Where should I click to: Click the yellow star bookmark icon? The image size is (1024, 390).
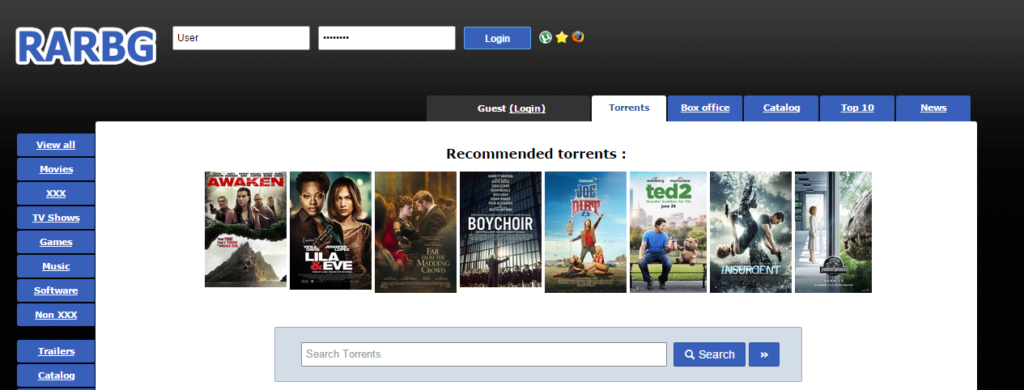click(x=562, y=37)
